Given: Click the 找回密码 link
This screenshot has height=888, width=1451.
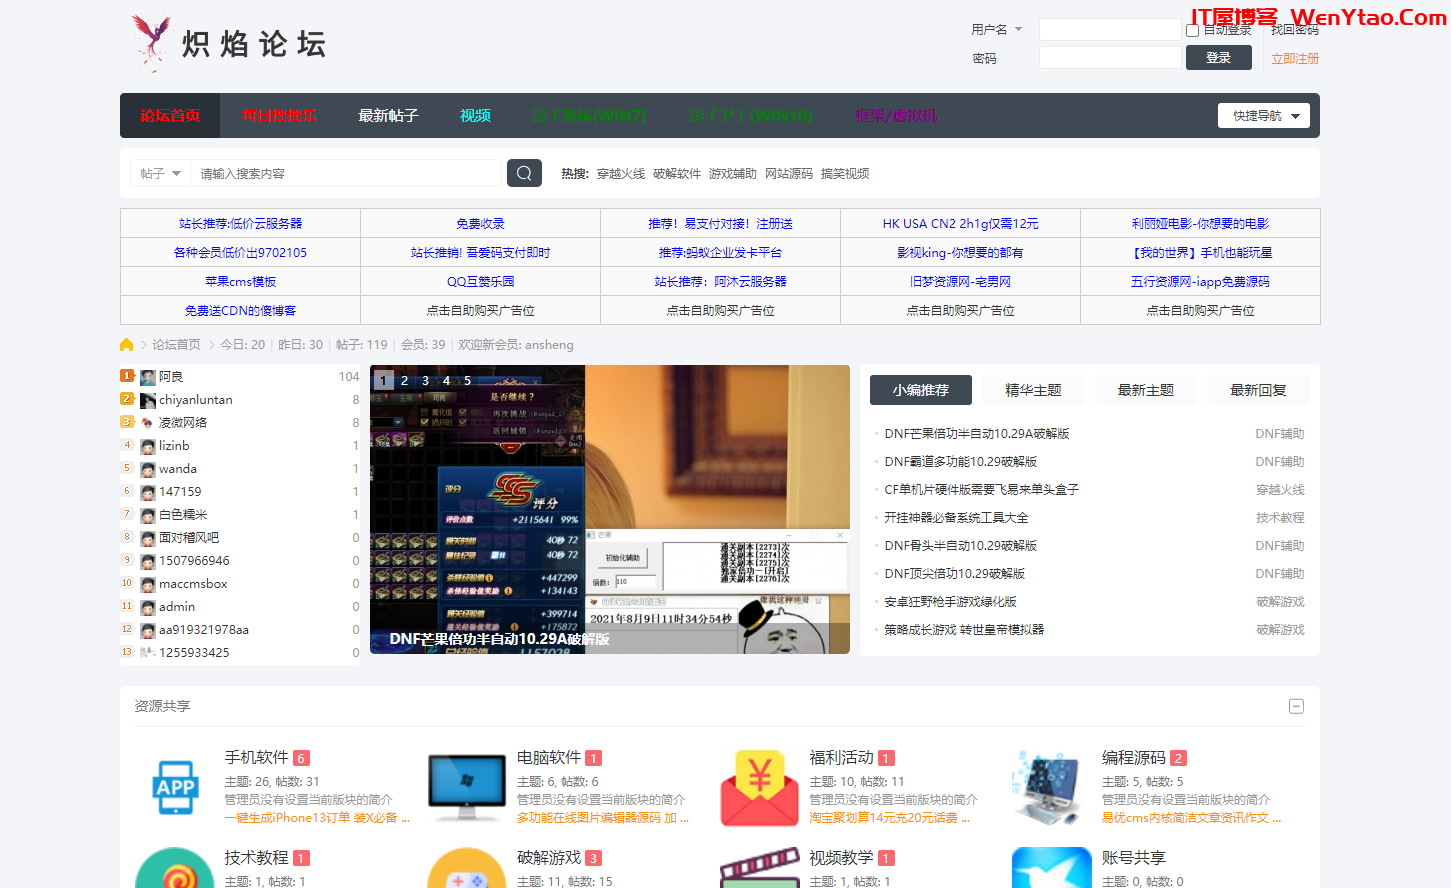Looking at the screenshot, I should click(x=1295, y=30).
